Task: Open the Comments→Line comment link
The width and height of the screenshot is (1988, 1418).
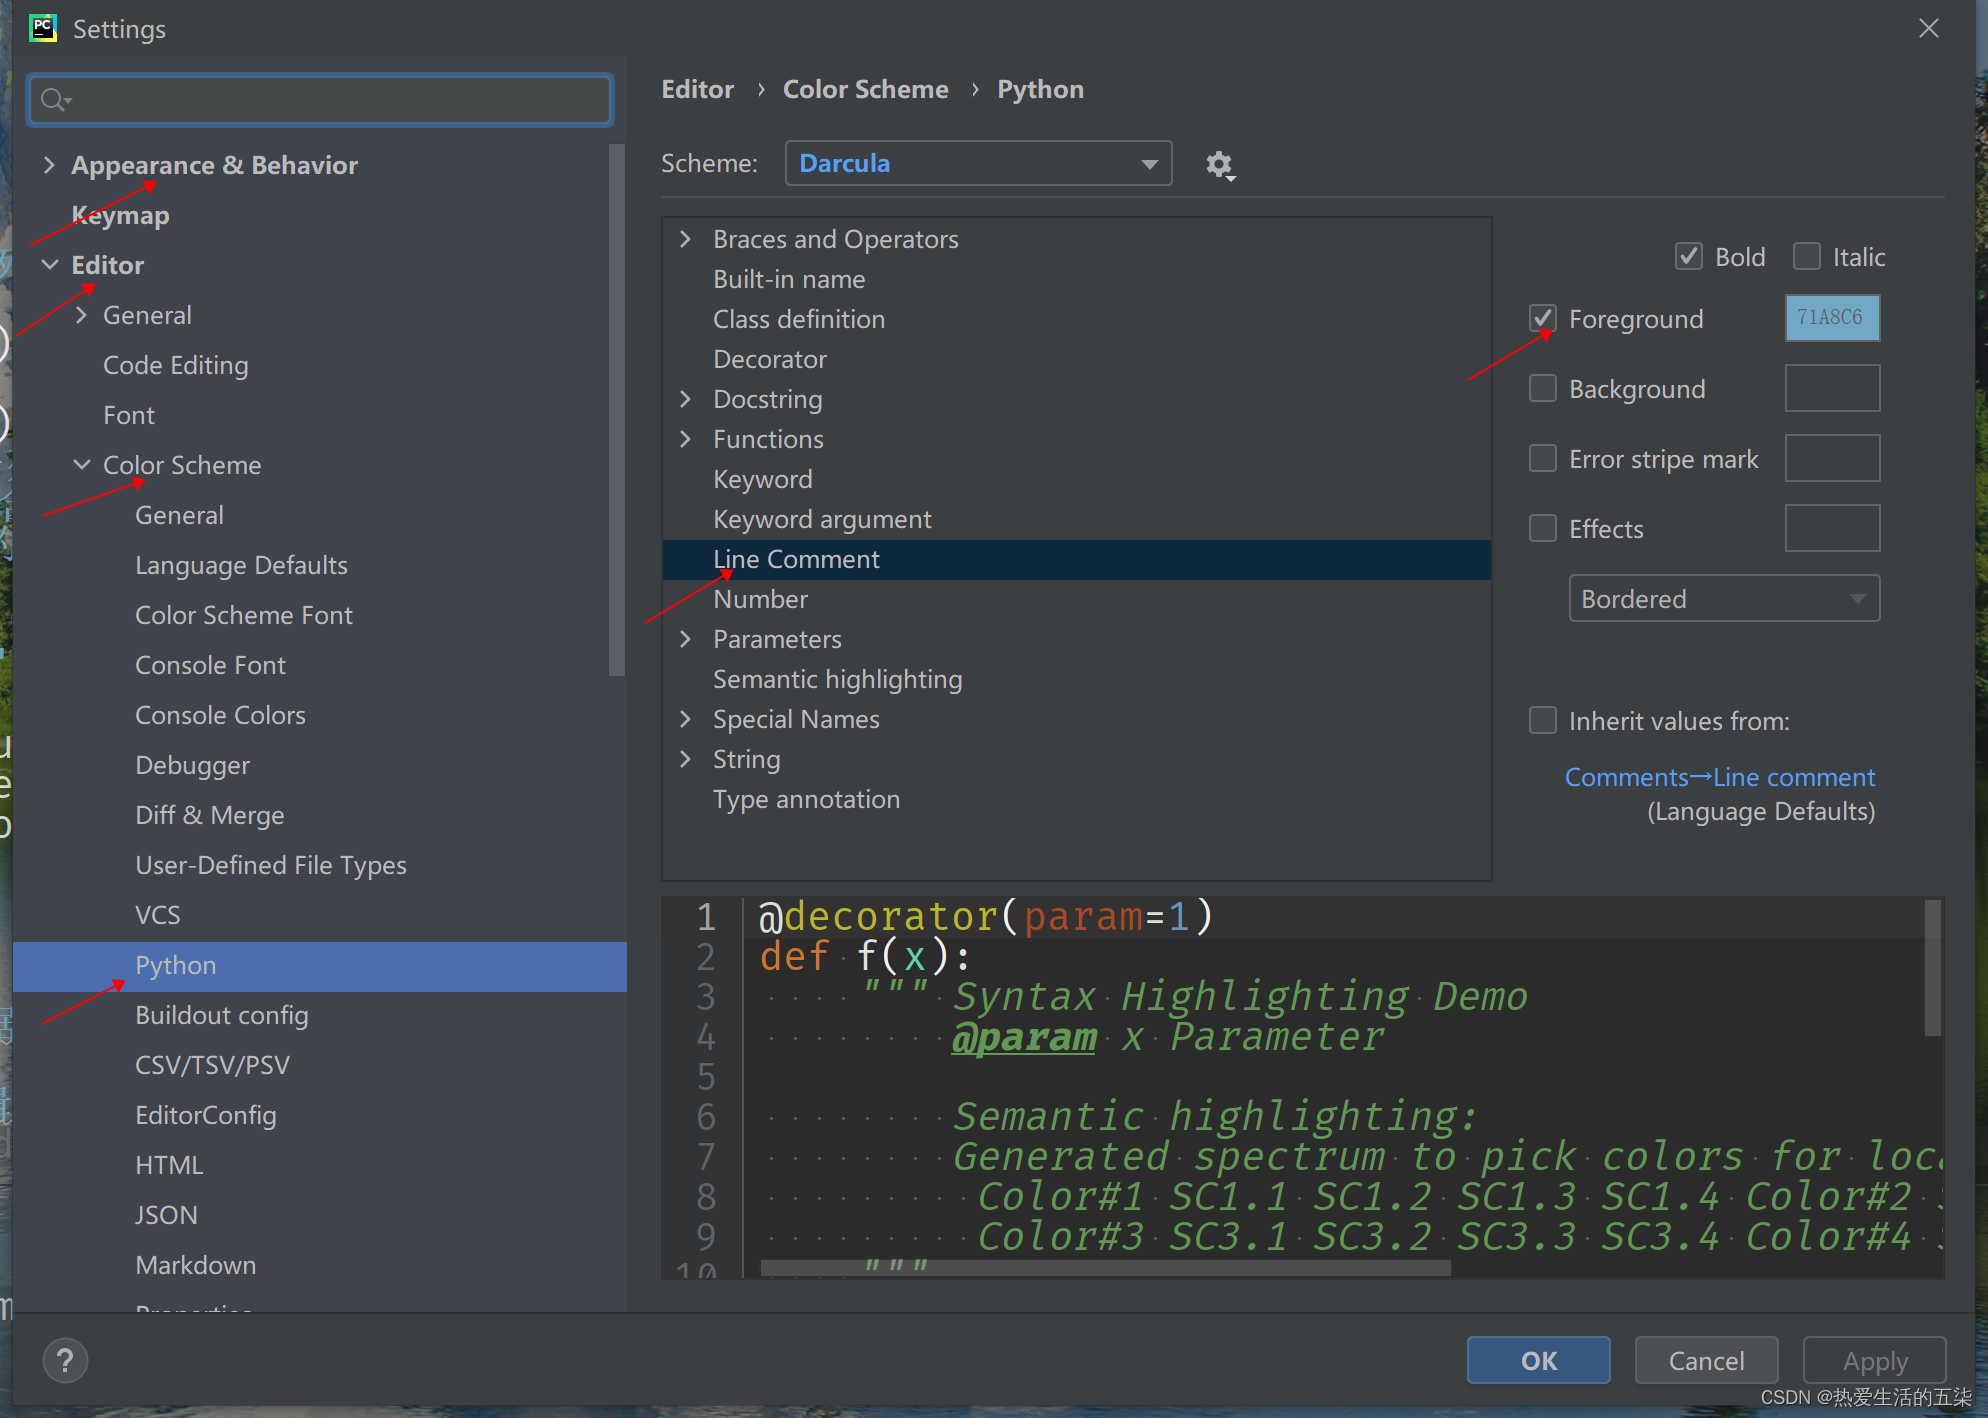Action: pyautogui.click(x=1719, y=777)
